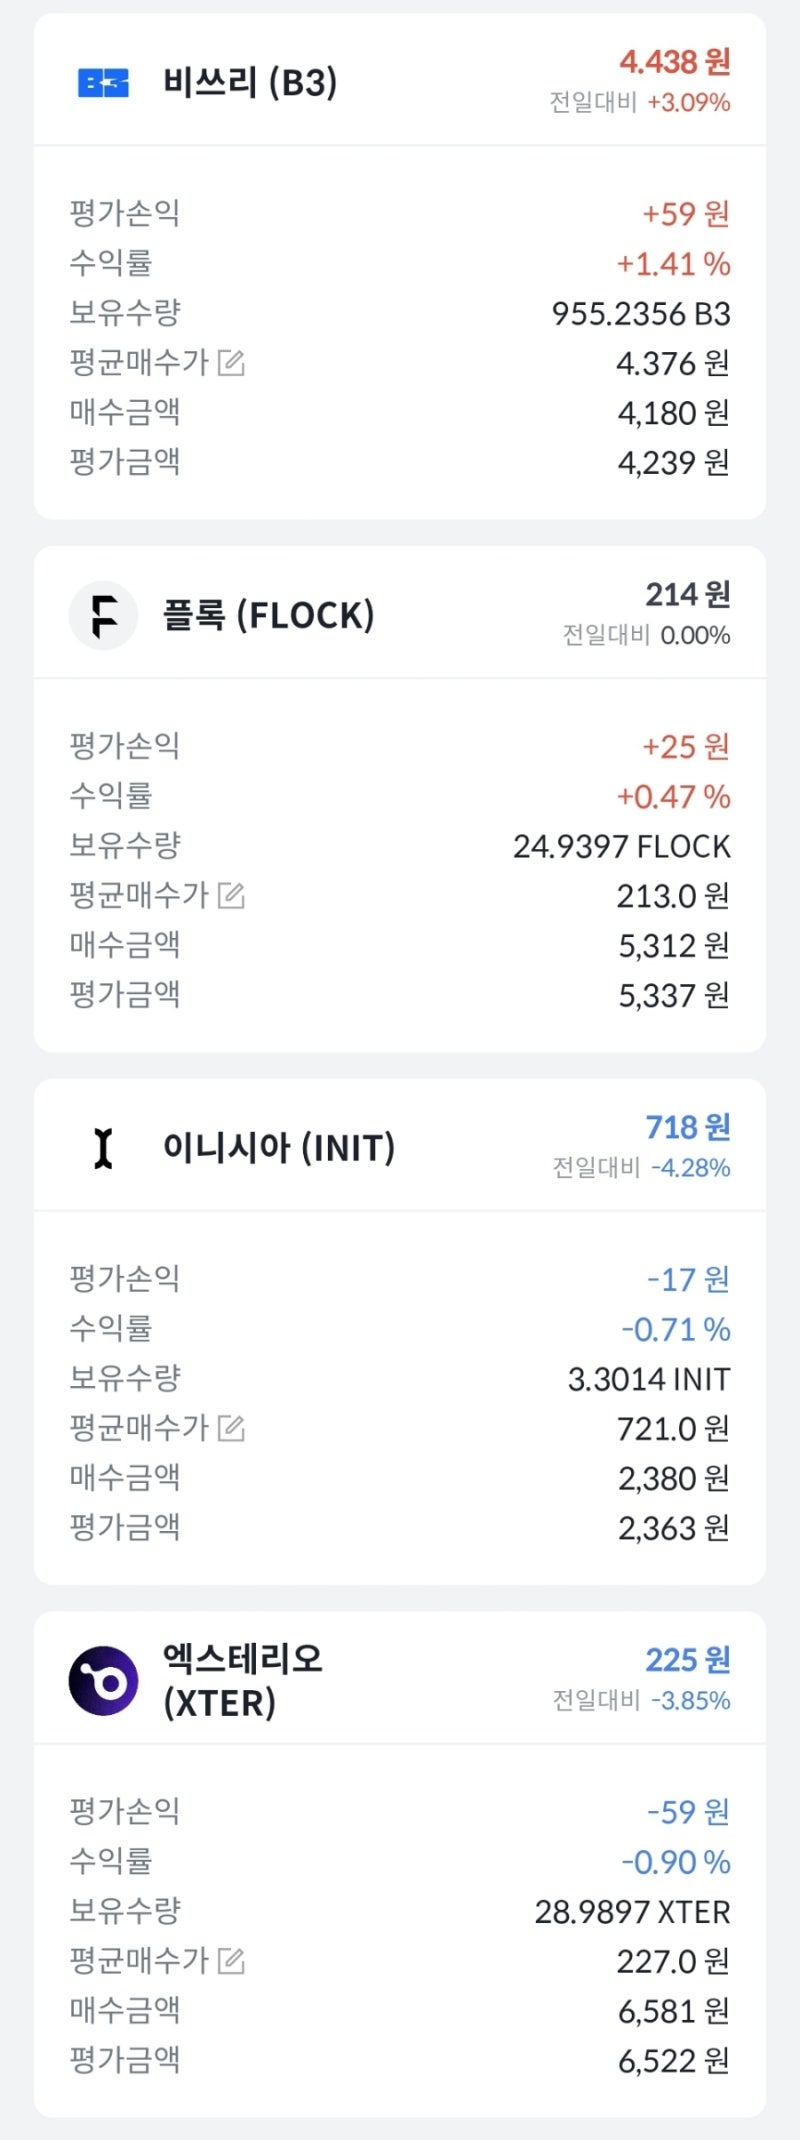The height and width of the screenshot is (2140, 800).
Task: Click INIT daily change -4.28%
Action: [690, 1168]
